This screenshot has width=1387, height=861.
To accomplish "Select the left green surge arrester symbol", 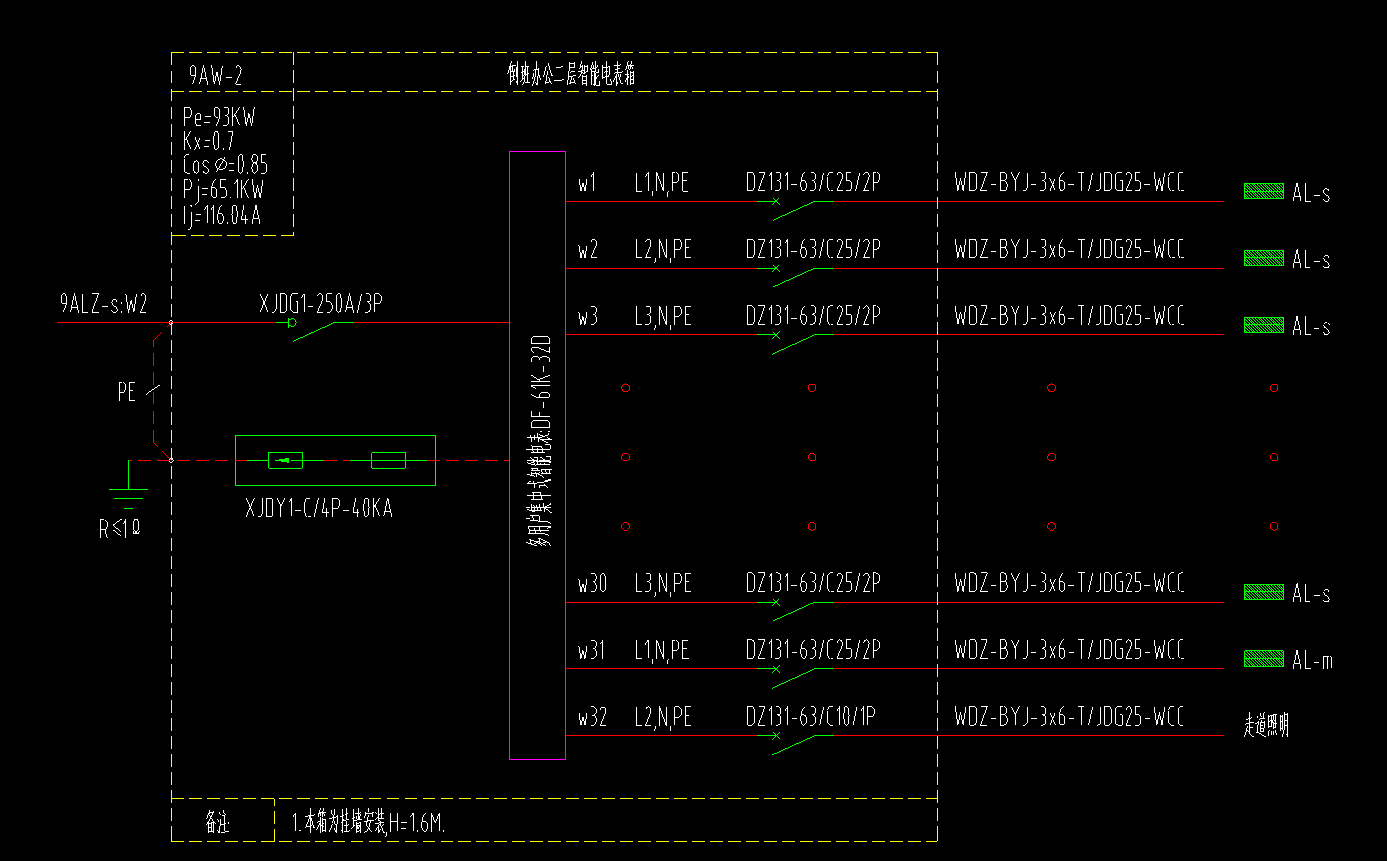I will pos(285,460).
